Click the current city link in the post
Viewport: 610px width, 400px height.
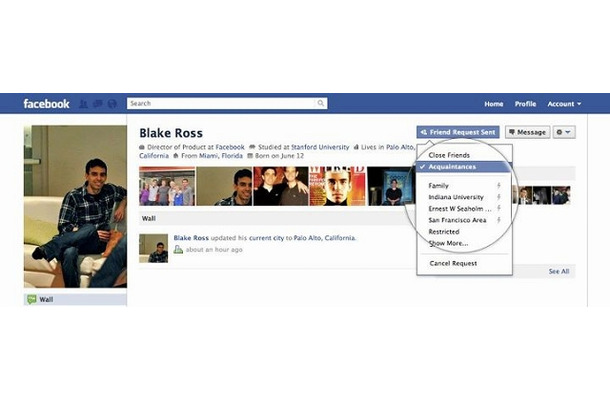(x=266, y=238)
